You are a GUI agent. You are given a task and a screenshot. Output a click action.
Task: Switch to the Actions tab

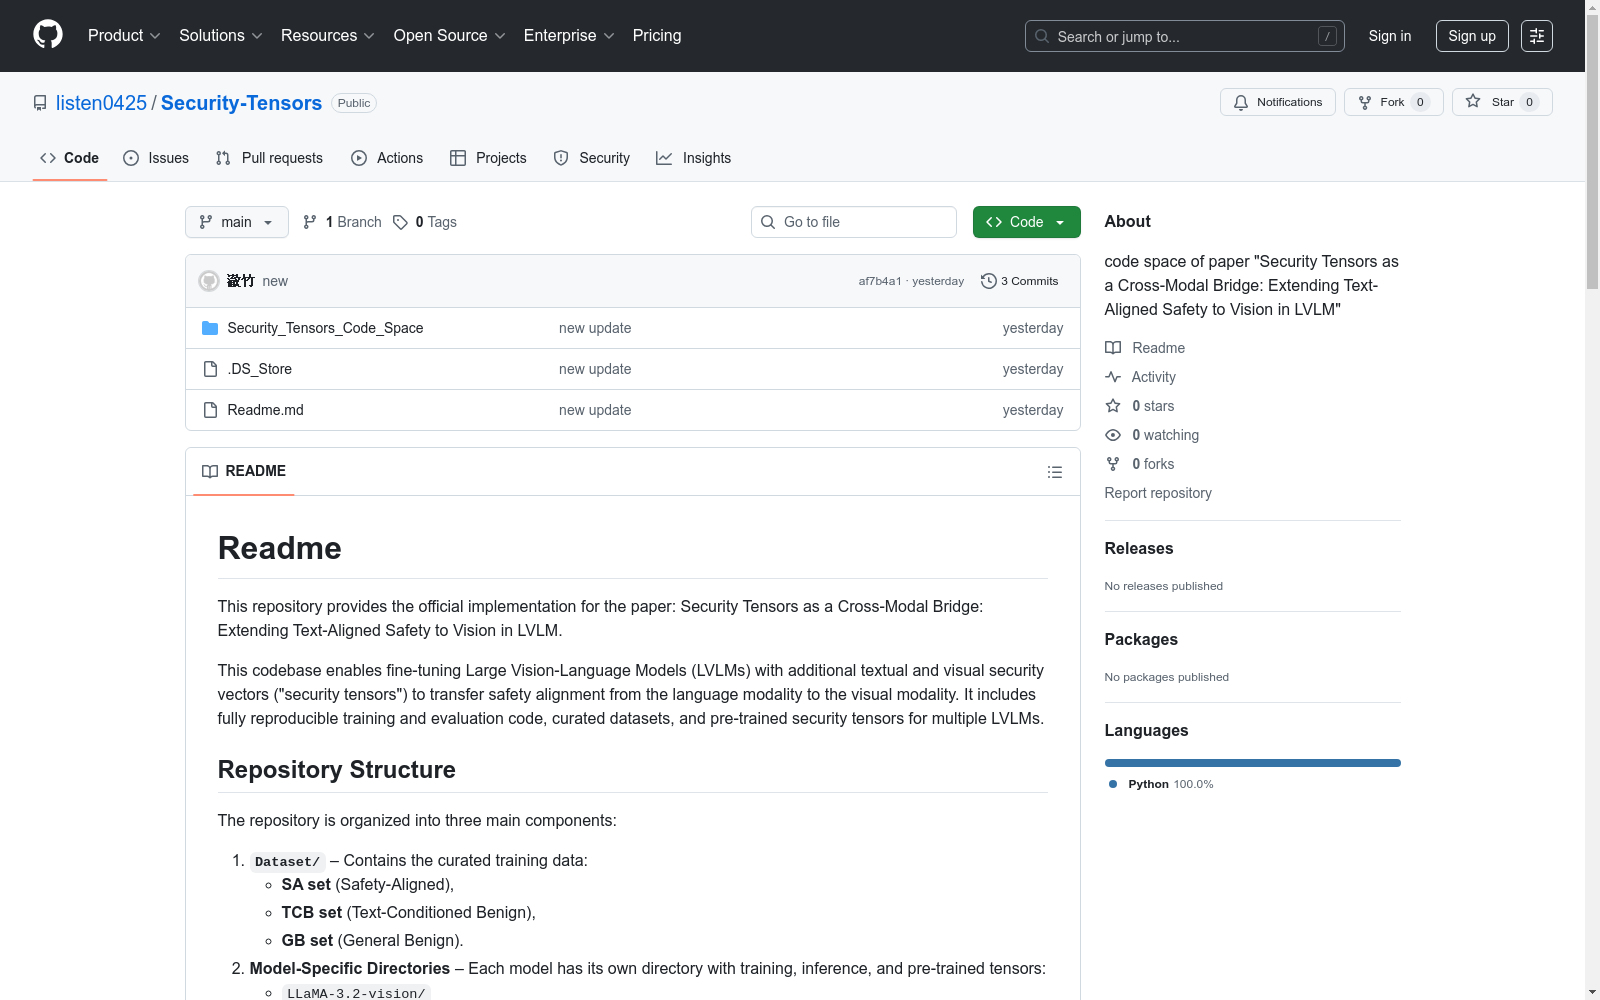pyautogui.click(x=387, y=158)
